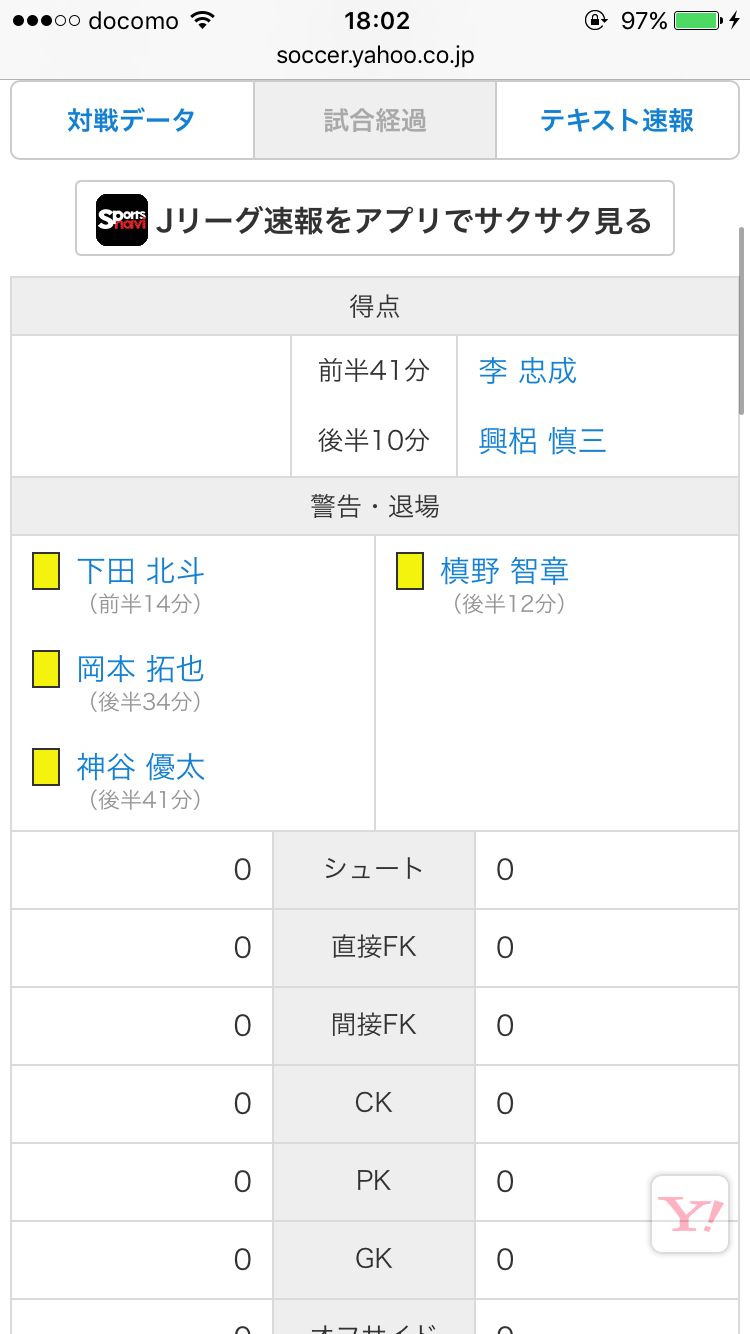Image resolution: width=750 pixels, height=1334 pixels.
Task: Open Jリーグ速報をアプリでサクサク見る banner
Action: (375, 219)
